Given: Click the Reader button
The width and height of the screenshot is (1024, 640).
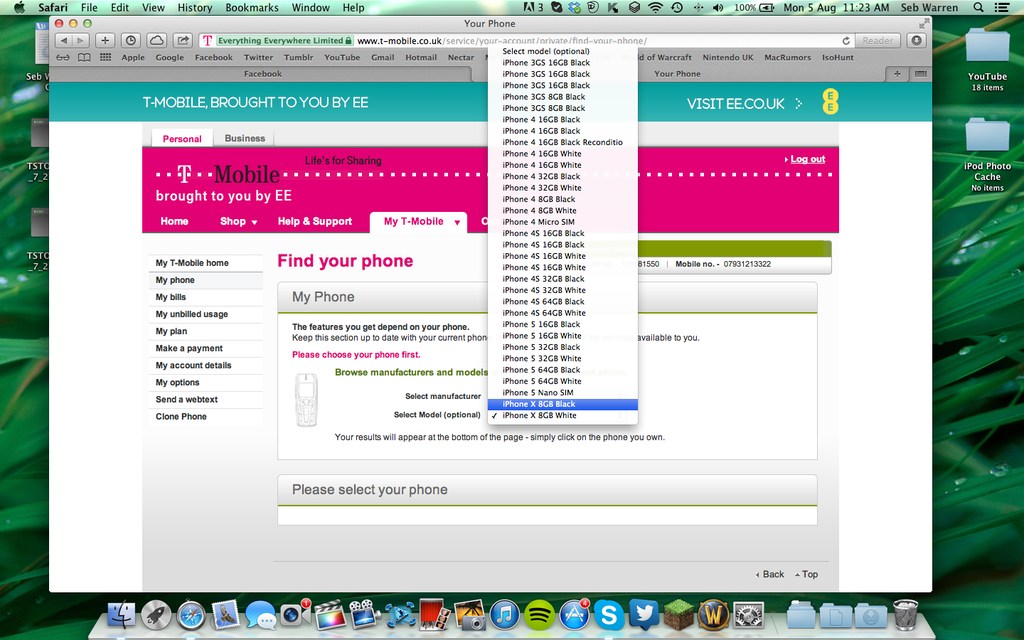Looking at the screenshot, I should click(x=877, y=40).
